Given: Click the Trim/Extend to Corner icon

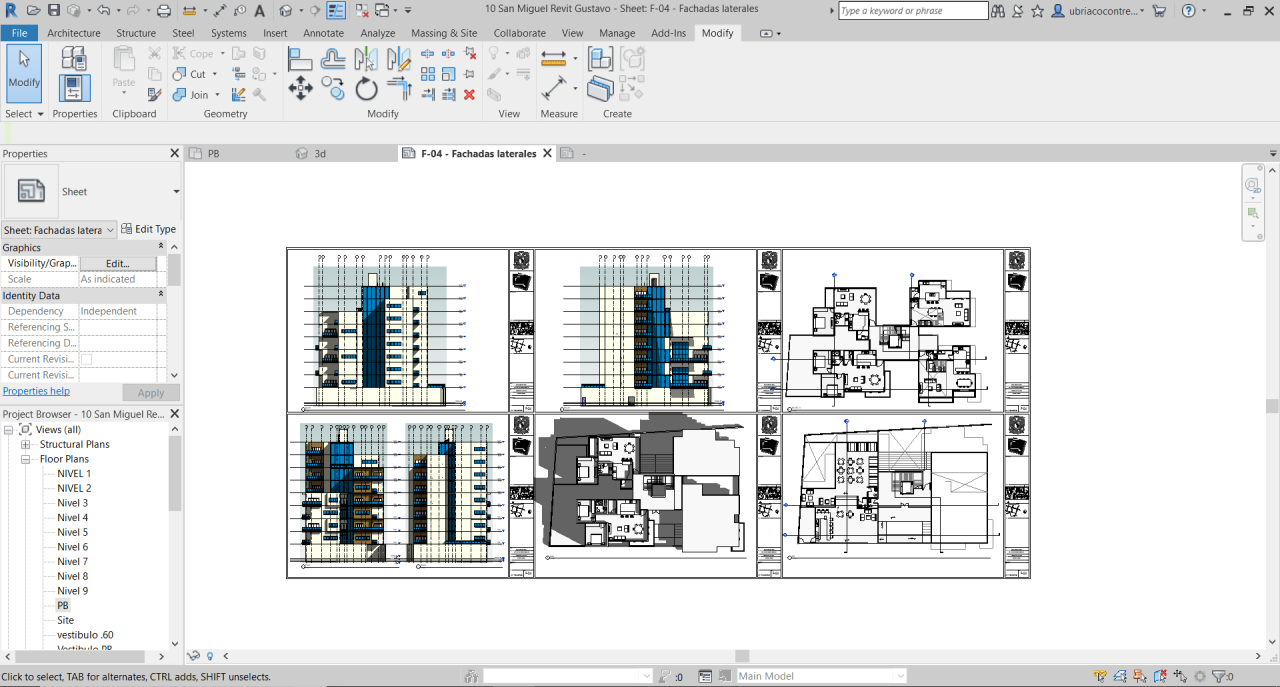Looking at the screenshot, I should point(400,88).
